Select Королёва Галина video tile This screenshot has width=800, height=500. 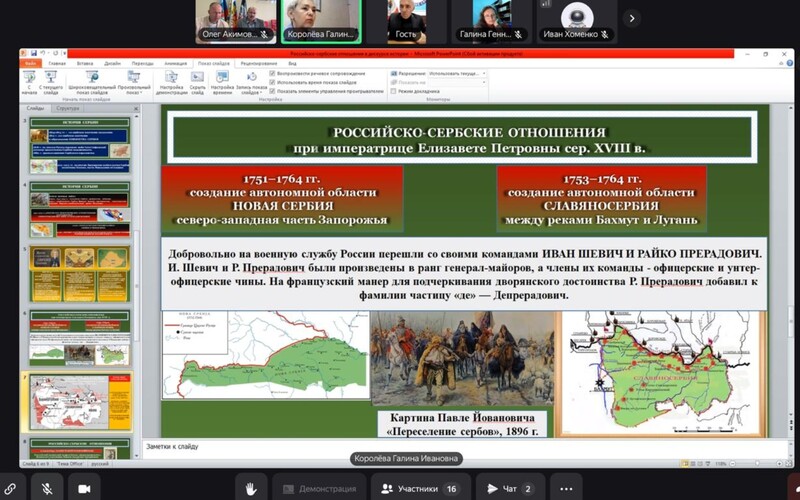click(321, 21)
